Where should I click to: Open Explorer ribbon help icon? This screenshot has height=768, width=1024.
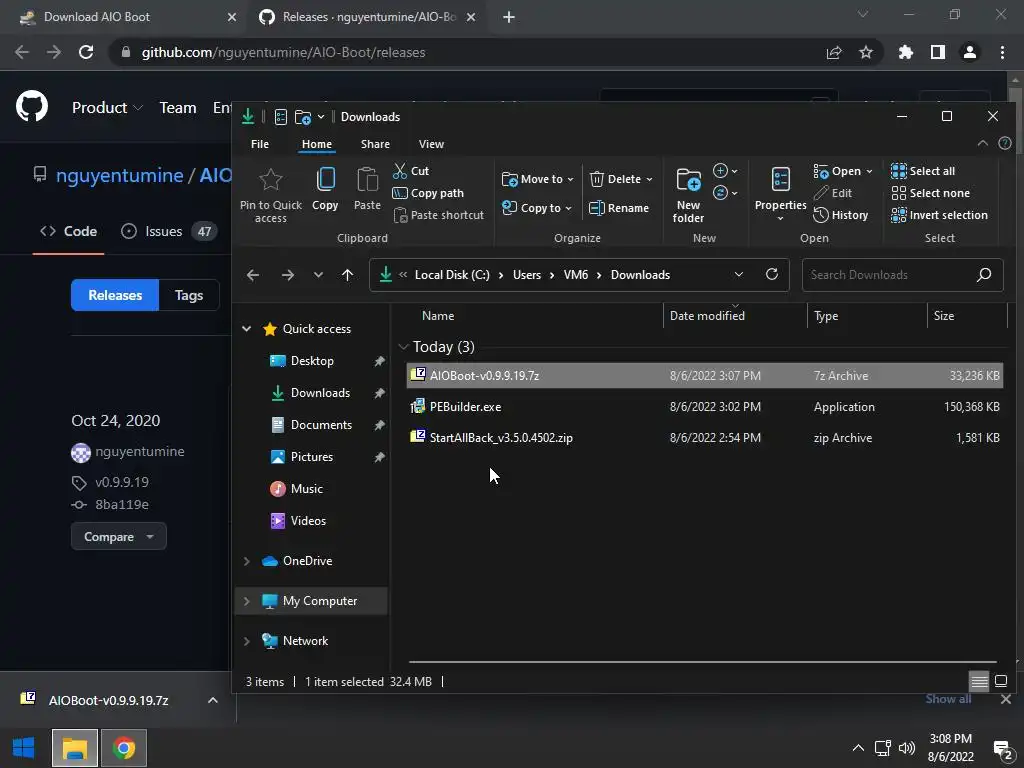point(1005,144)
